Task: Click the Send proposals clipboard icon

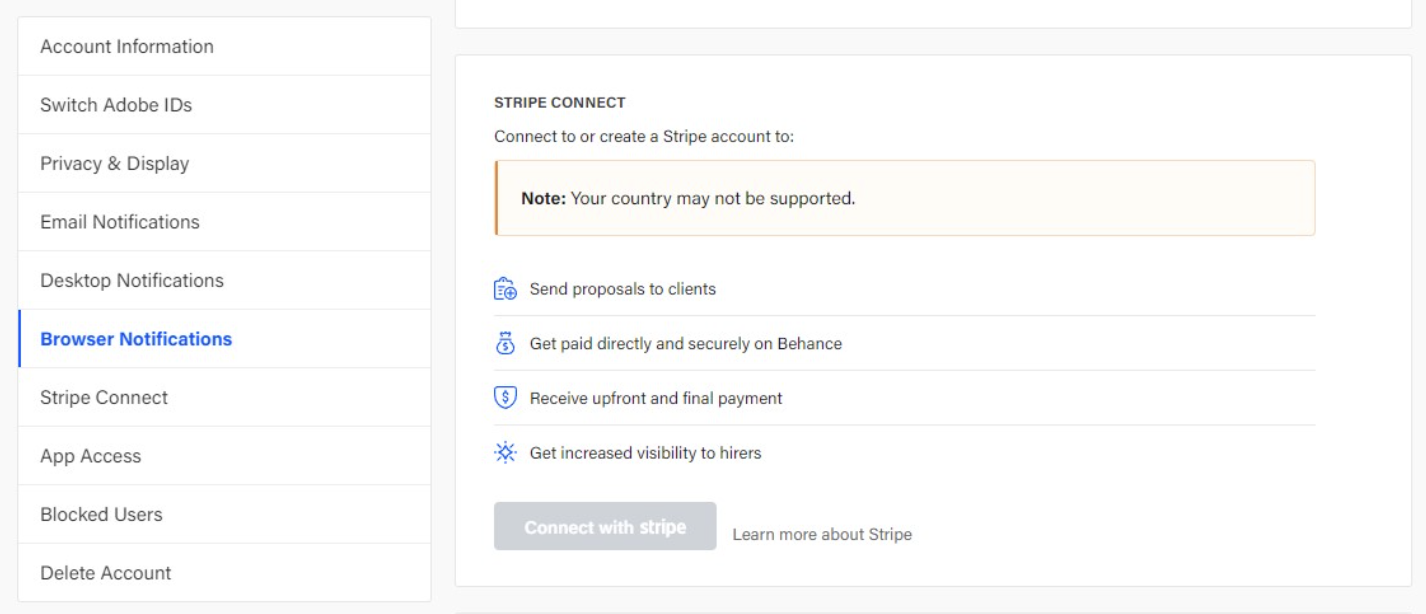Action: click(x=506, y=289)
